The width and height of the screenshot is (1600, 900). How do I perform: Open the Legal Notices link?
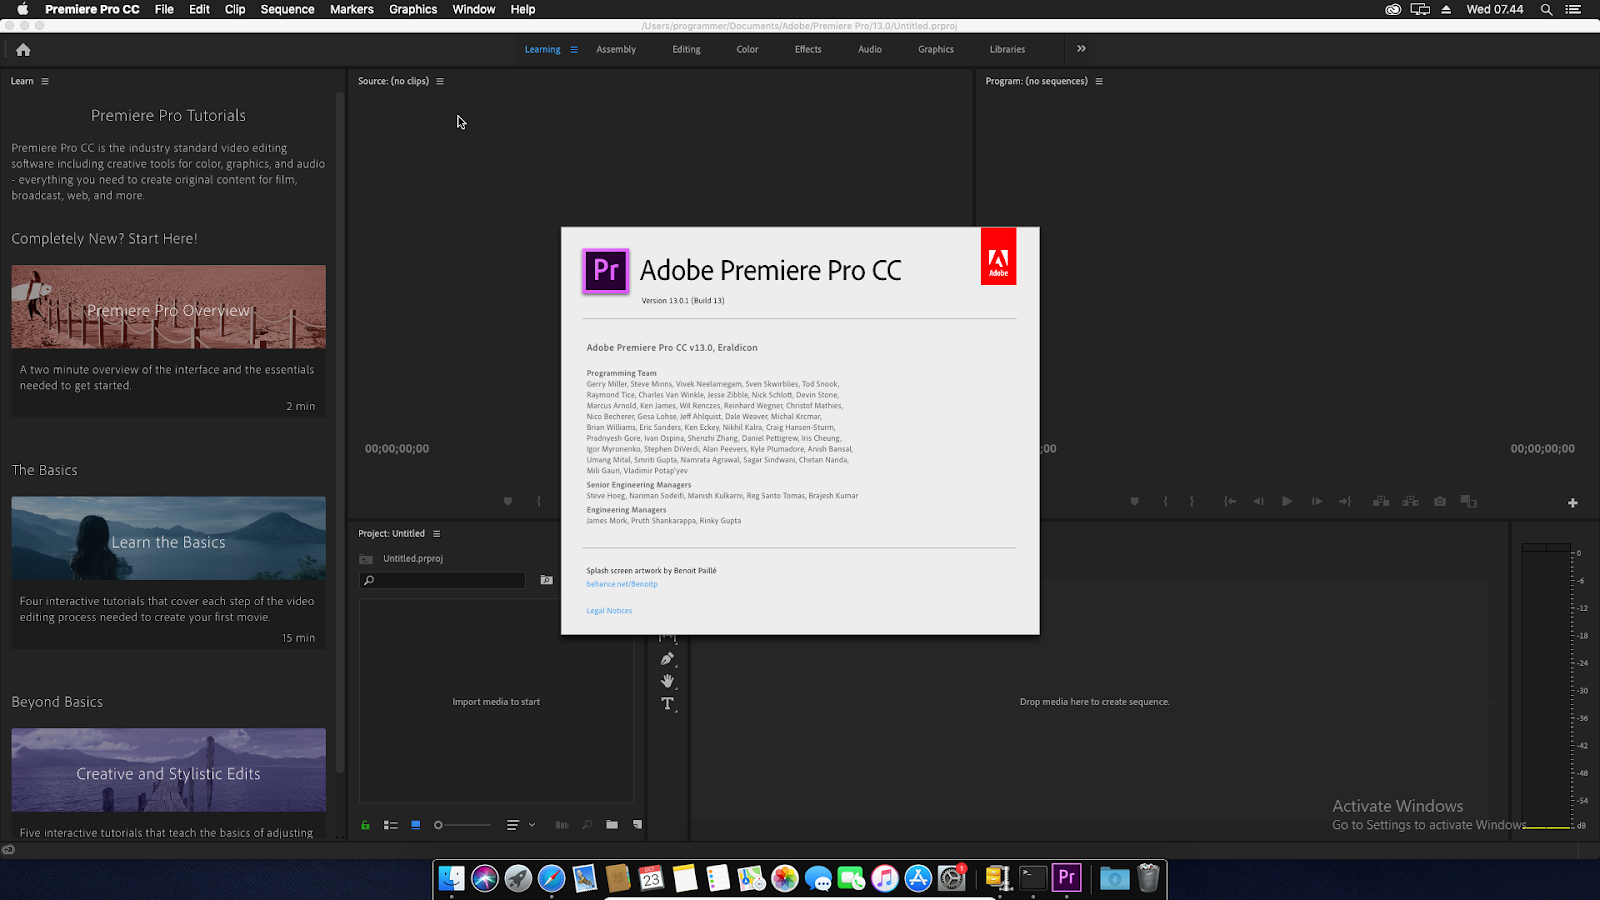tap(609, 611)
